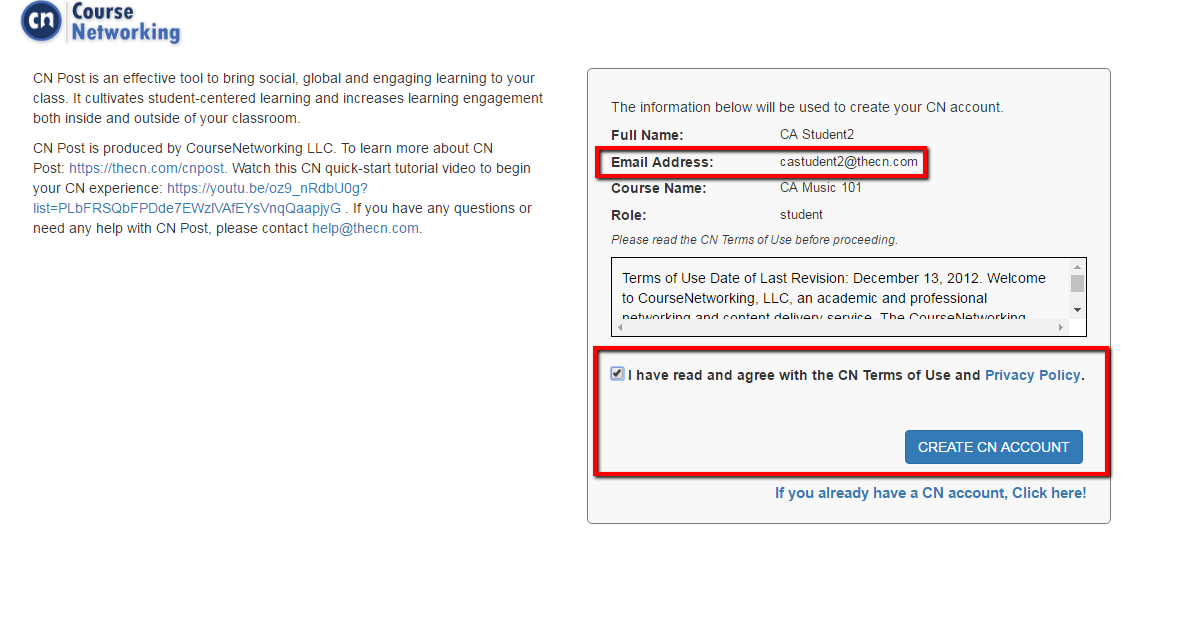1192x630 pixels.
Task: Click the 'Course Name:' label
Action: 658,188
